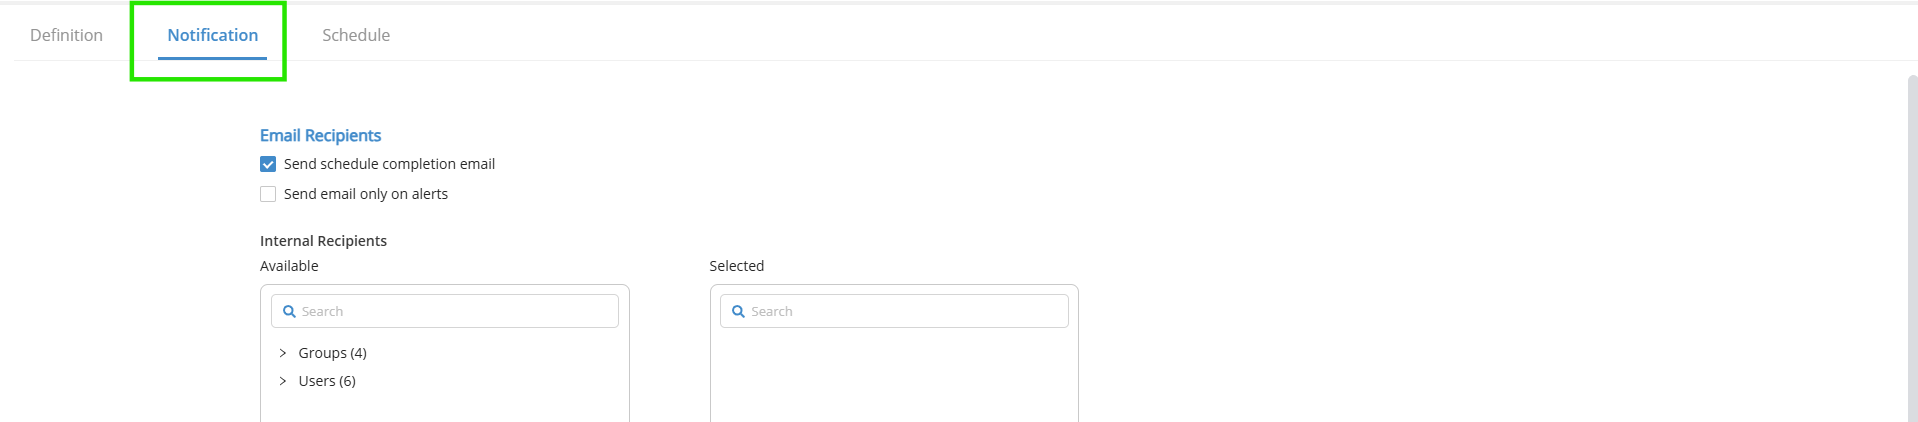Focus the Available recipients search field
This screenshot has width=1918, height=422.
[x=445, y=311]
